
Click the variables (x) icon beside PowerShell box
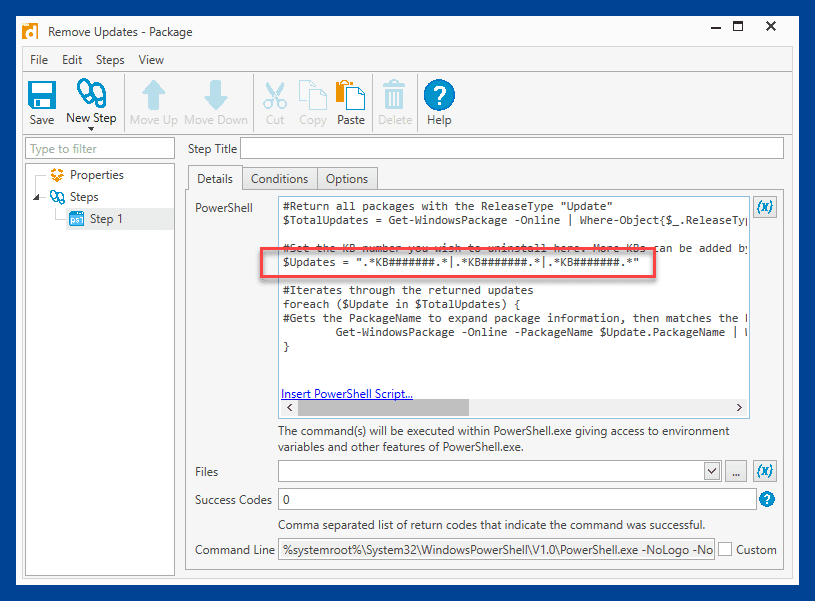pyautogui.click(x=765, y=207)
